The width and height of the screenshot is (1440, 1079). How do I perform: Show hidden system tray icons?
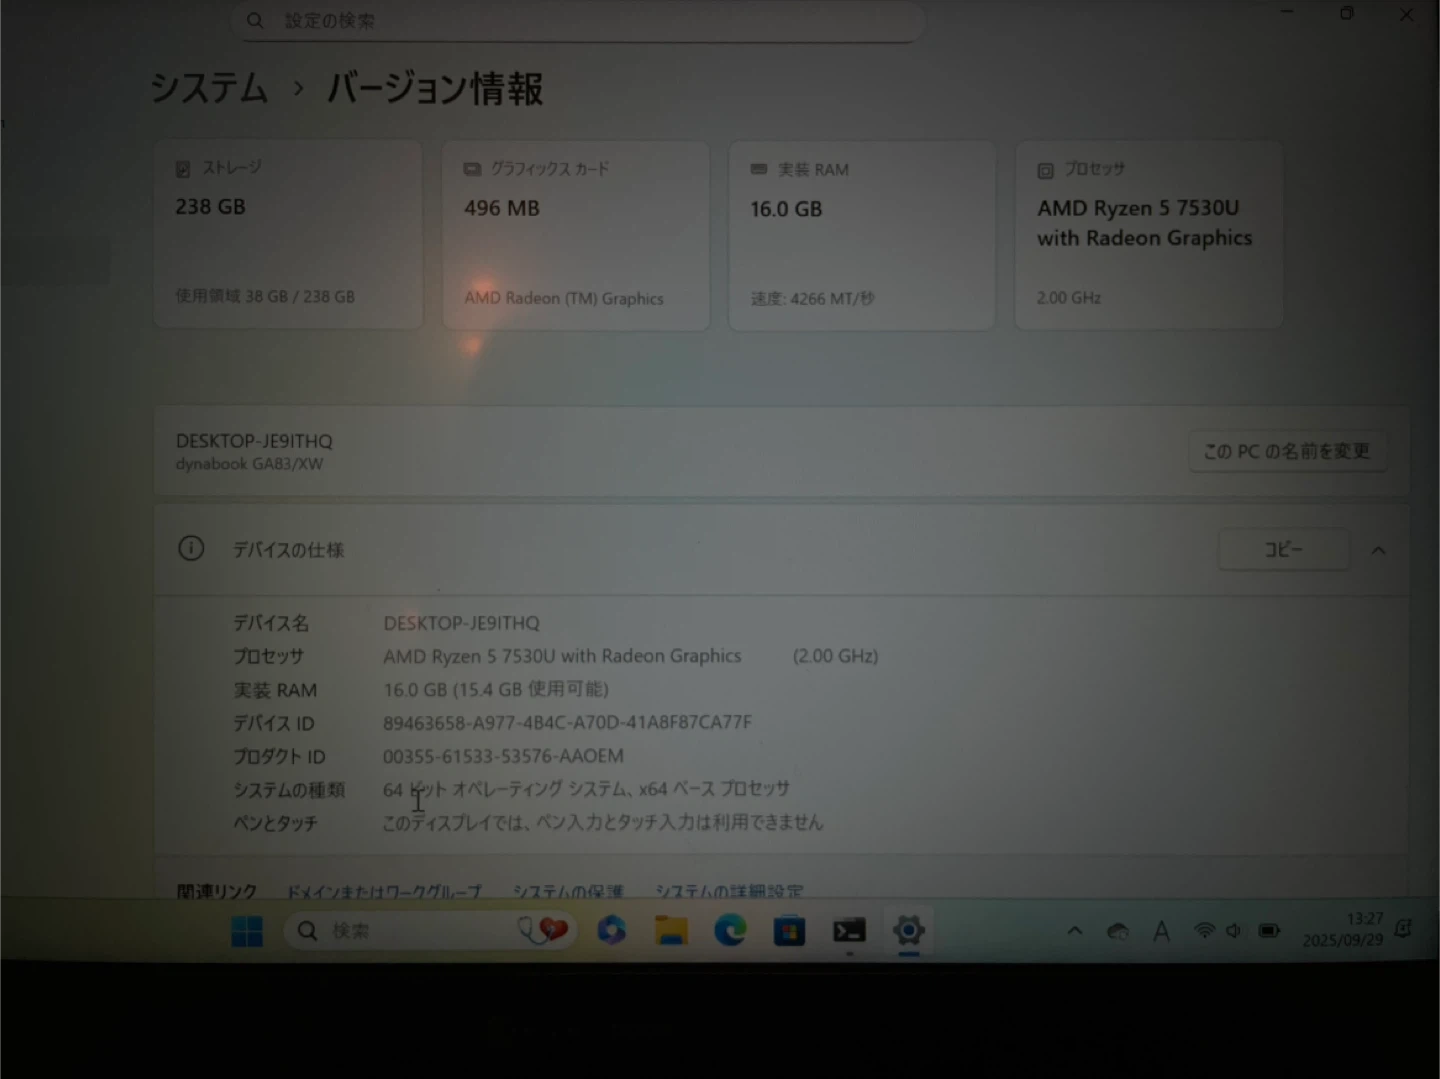point(1075,931)
